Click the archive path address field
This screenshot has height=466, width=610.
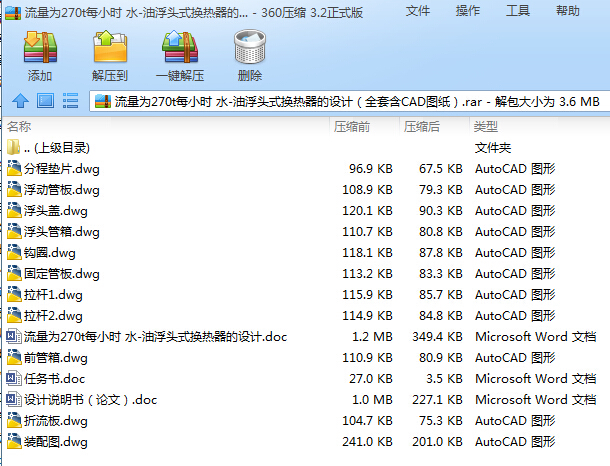(349, 102)
